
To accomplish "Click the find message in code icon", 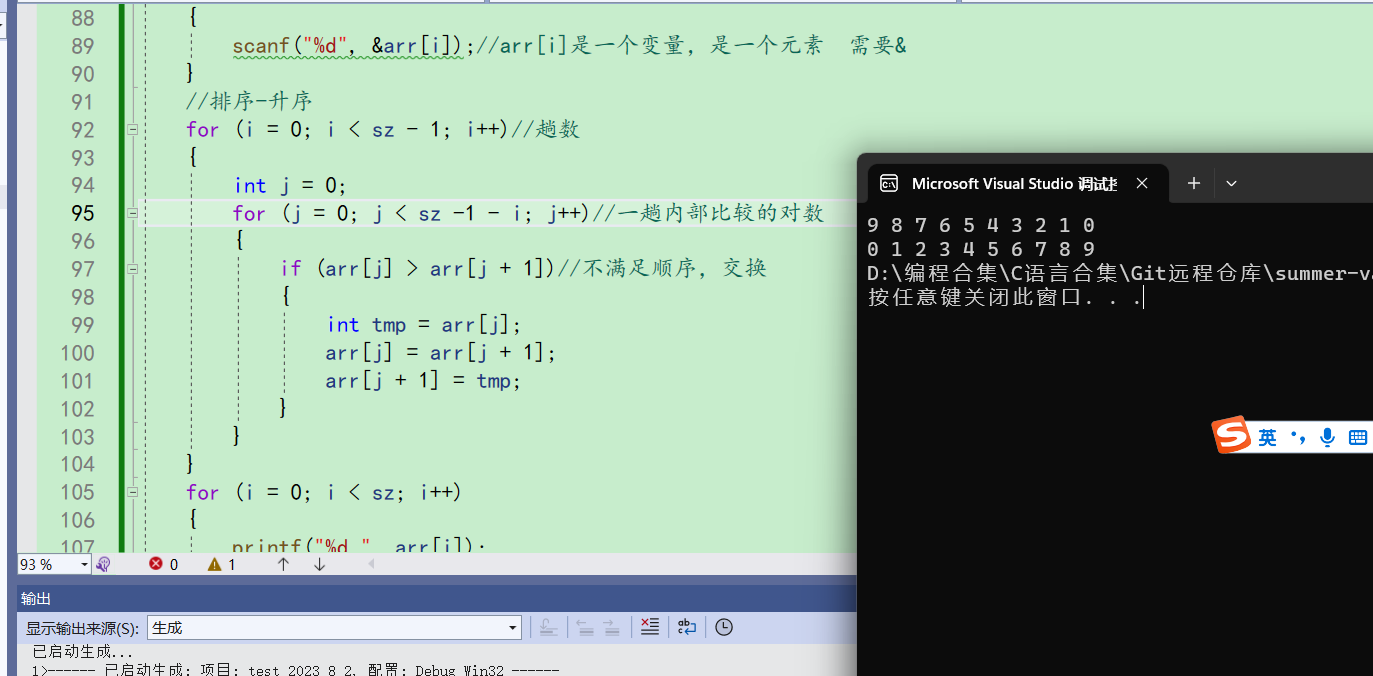I will [x=548, y=628].
